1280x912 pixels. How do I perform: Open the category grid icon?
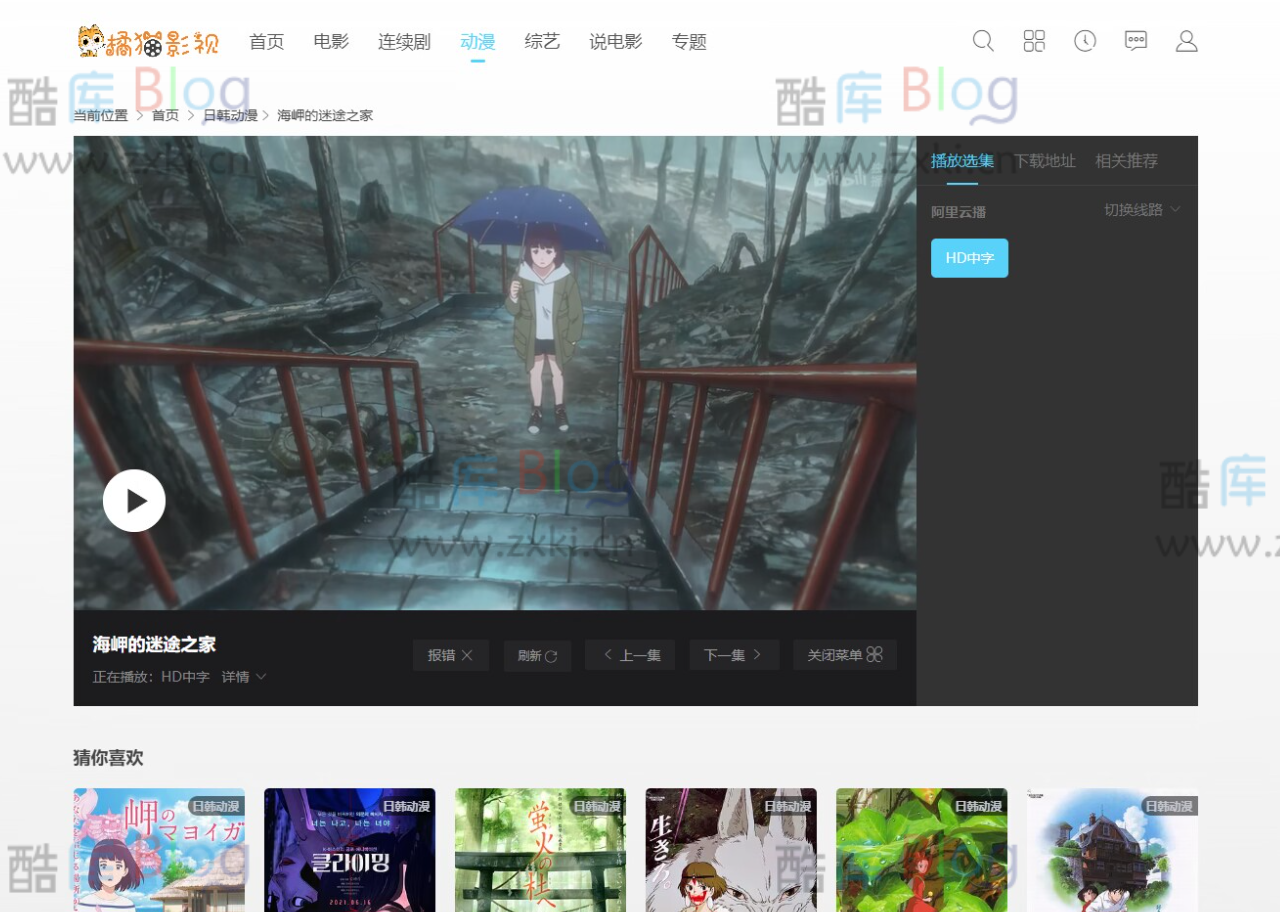(x=1033, y=41)
